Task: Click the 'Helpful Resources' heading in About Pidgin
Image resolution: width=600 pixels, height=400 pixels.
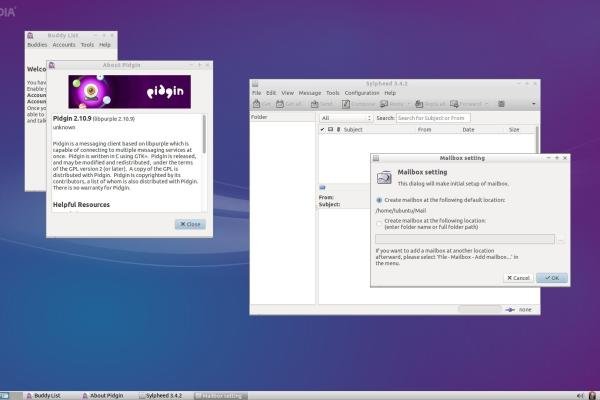Action: [81, 205]
